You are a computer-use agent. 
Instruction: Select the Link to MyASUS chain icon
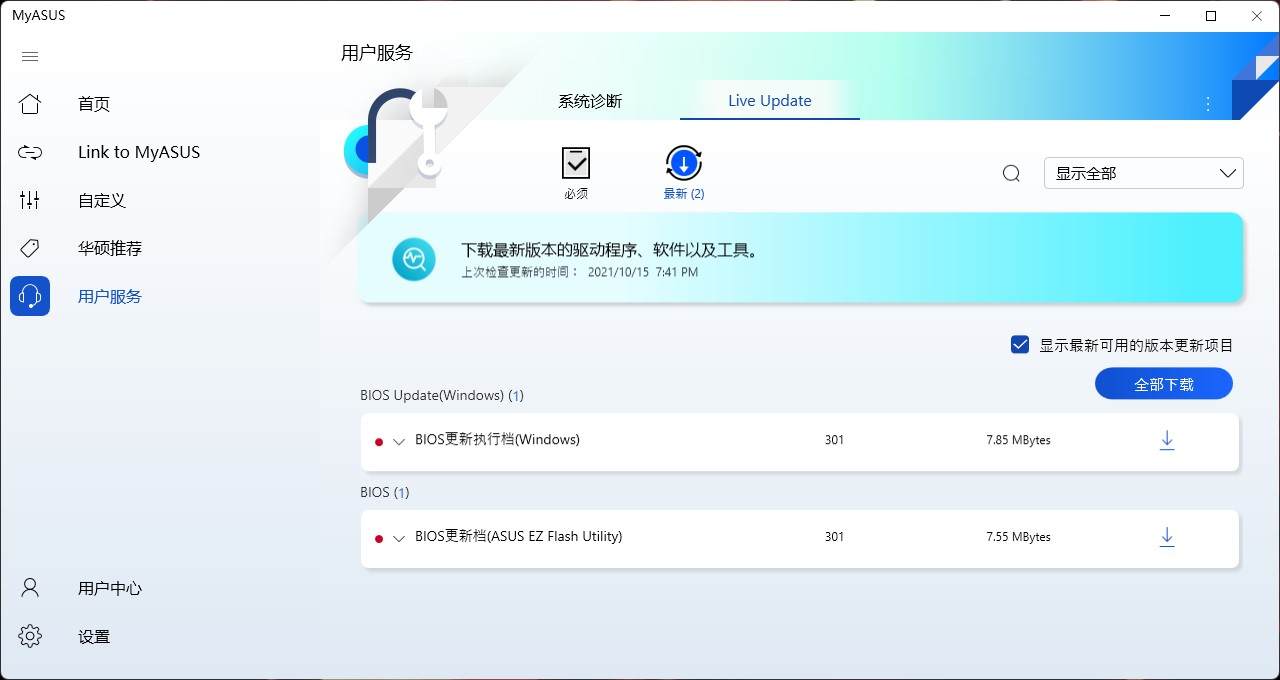30,152
